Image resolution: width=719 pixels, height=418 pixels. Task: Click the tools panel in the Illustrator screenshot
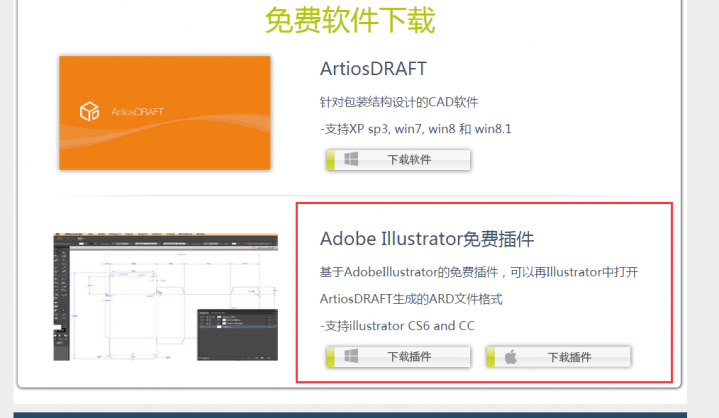(58, 290)
